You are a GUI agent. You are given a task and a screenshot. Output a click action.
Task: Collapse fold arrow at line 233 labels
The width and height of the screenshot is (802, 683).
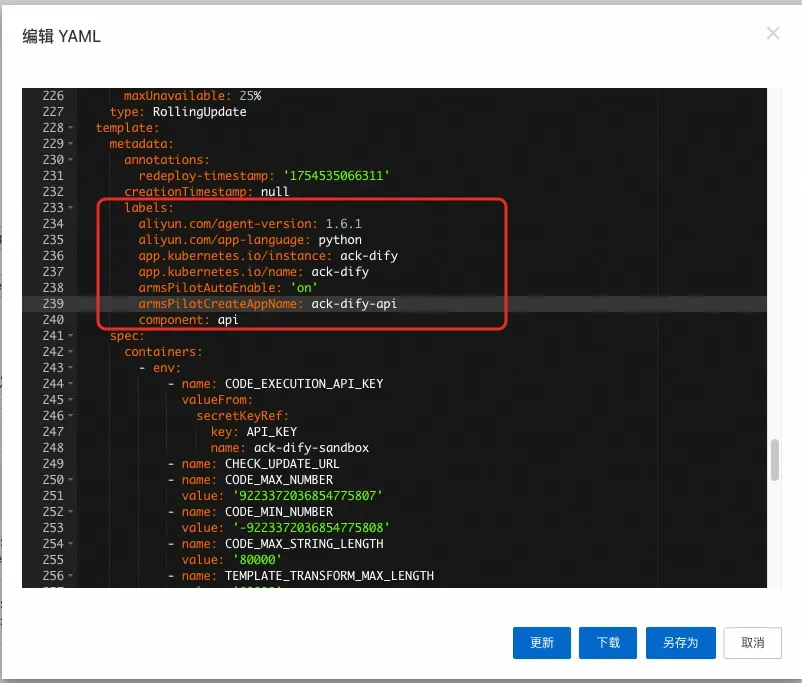71,208
